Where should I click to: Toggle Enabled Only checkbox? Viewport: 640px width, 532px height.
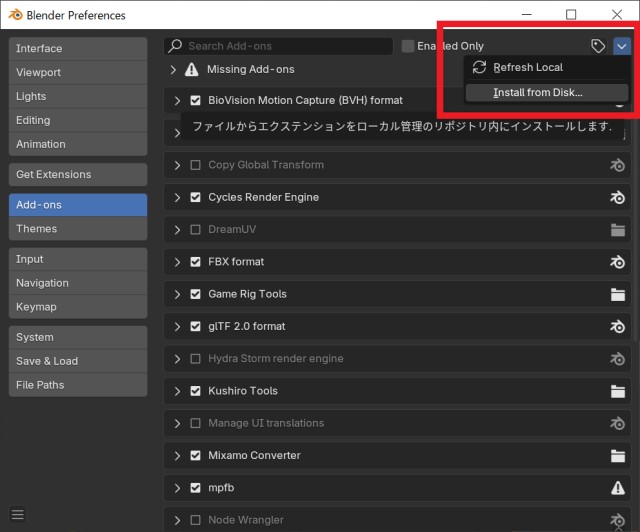407,46
